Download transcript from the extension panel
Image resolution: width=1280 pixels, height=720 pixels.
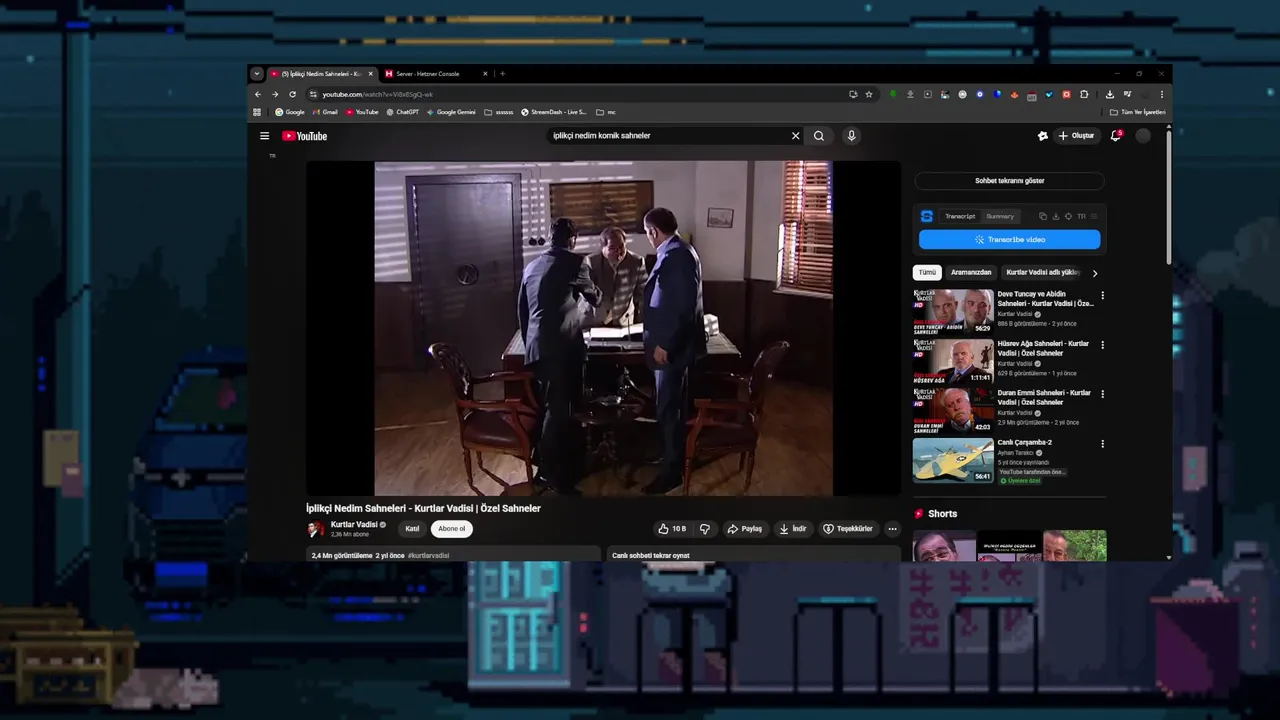1056,216
